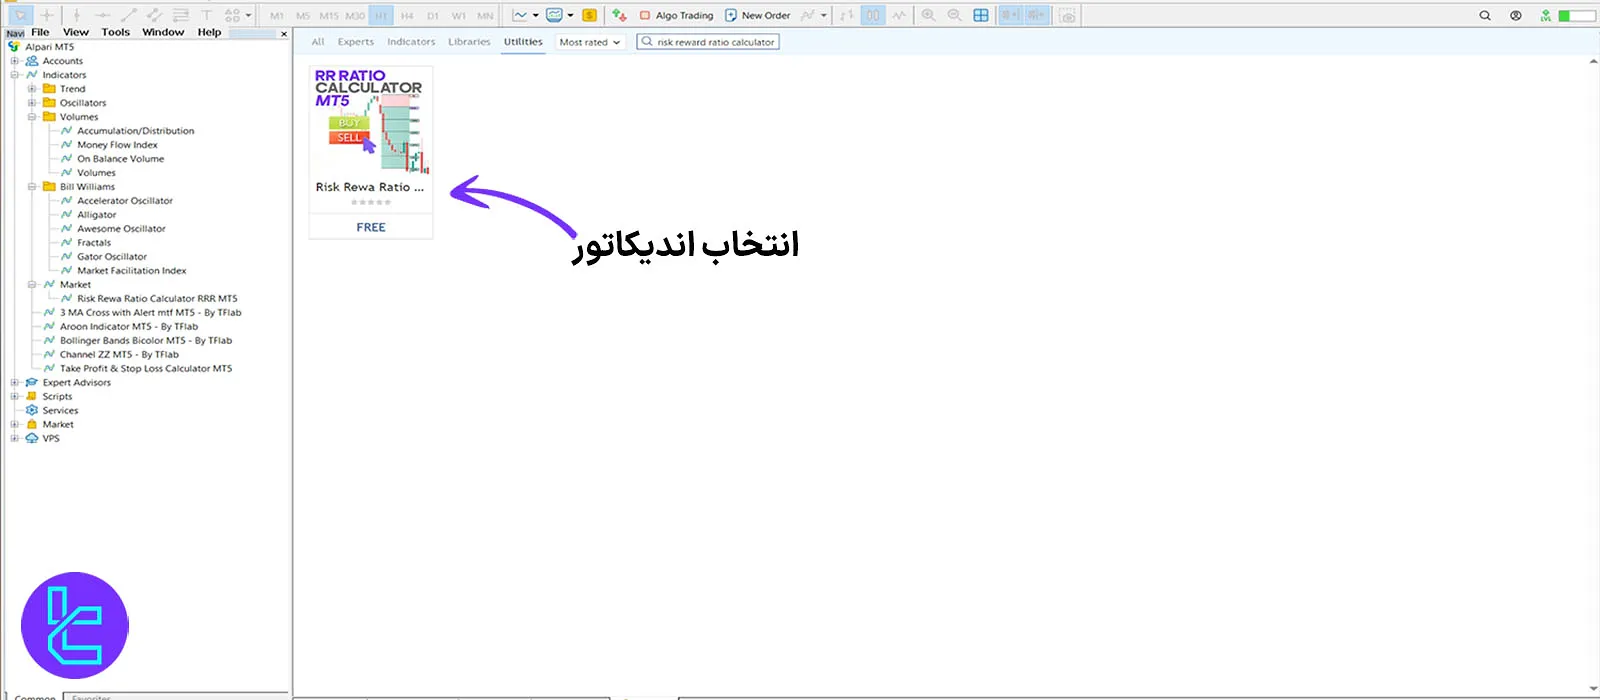Viewport: 1600px width, 700px height.
Task: Expand the Accounts tree node
Action: (15, 61)
